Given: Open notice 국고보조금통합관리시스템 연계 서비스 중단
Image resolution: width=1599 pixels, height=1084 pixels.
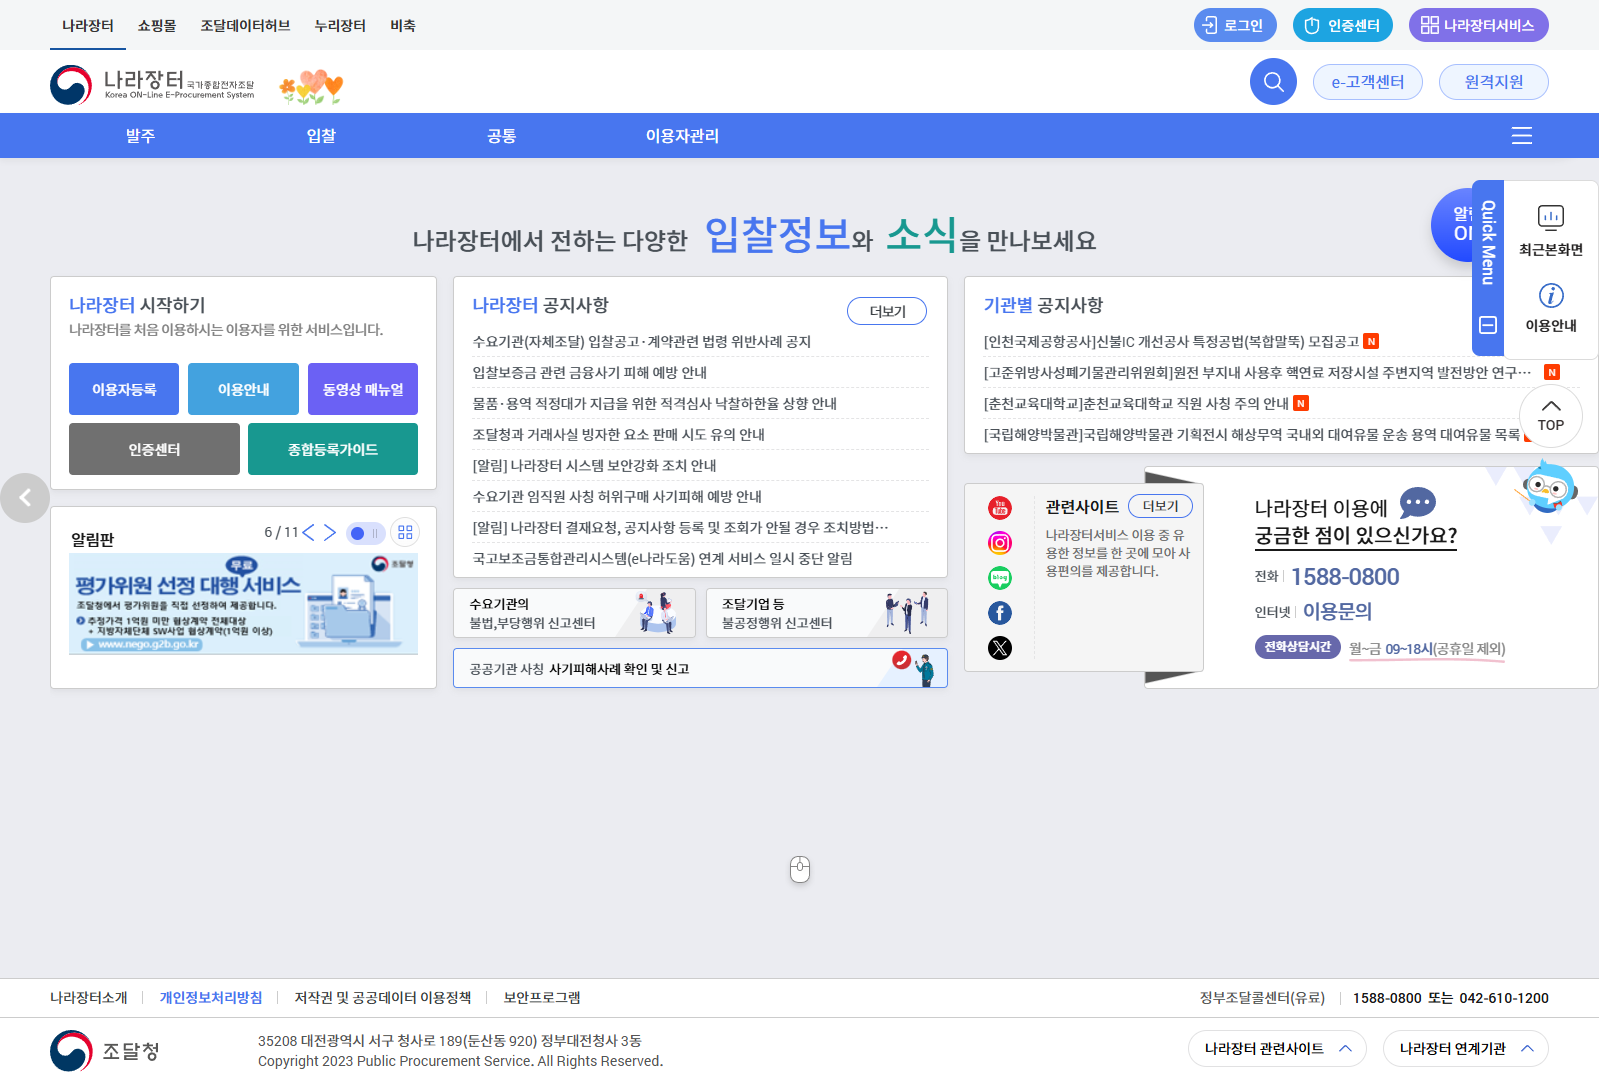Looking at the screenshot, I should (662, 558).
